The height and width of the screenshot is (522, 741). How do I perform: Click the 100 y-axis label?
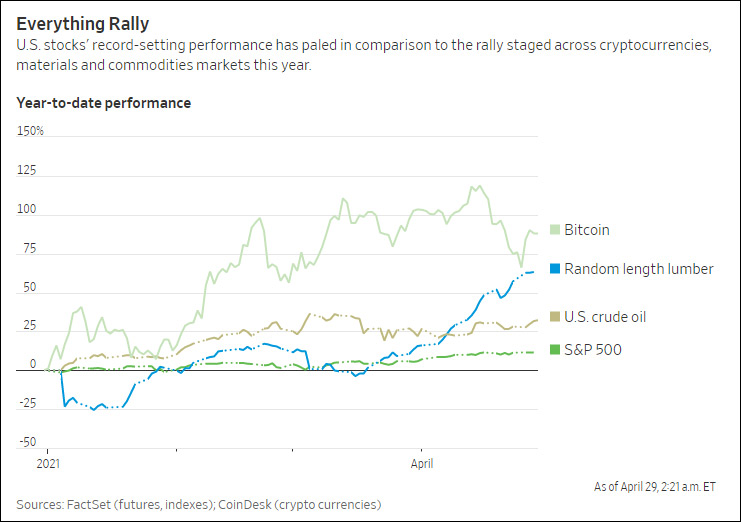click(26, 210)
